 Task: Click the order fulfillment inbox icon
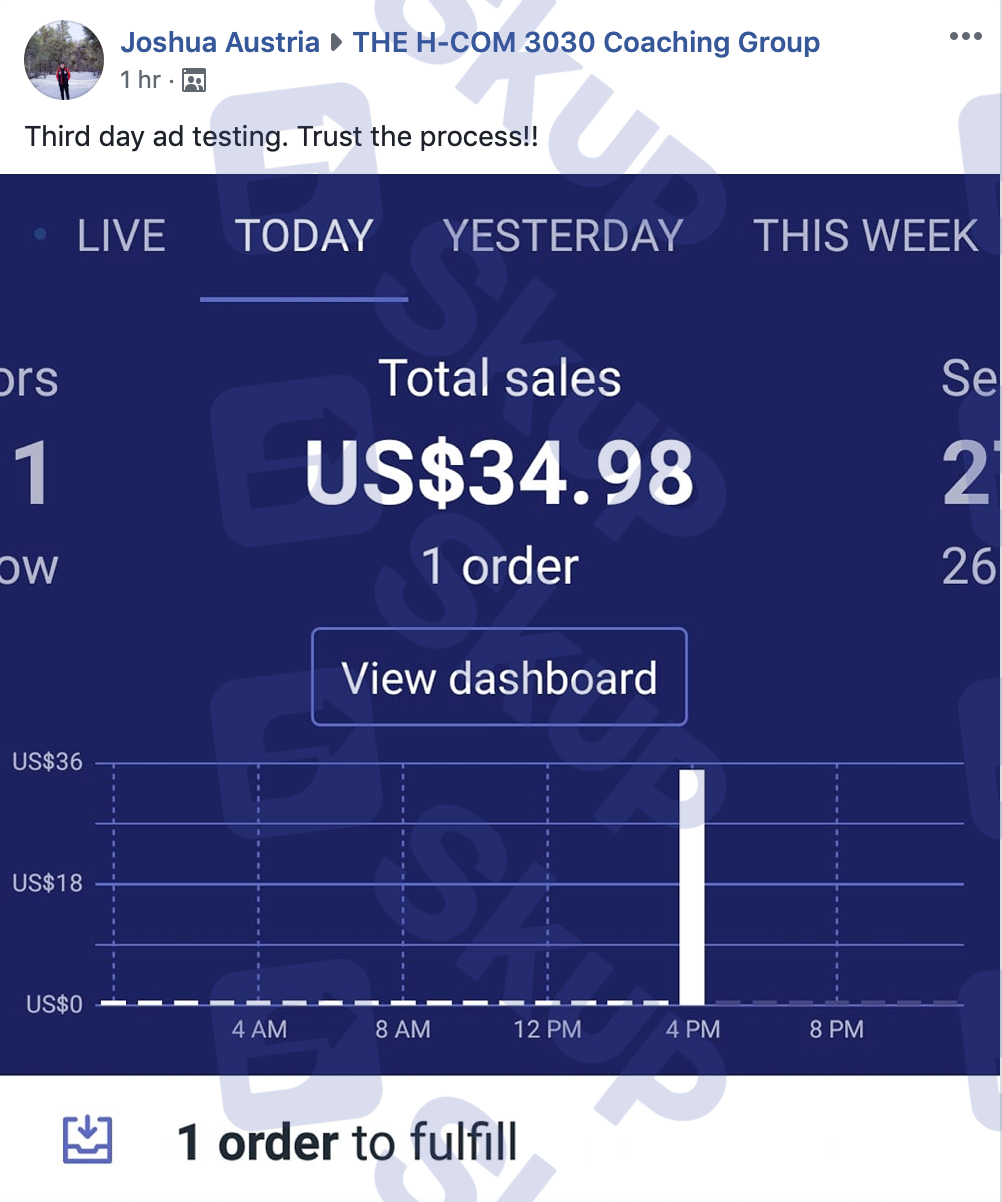88,1139
